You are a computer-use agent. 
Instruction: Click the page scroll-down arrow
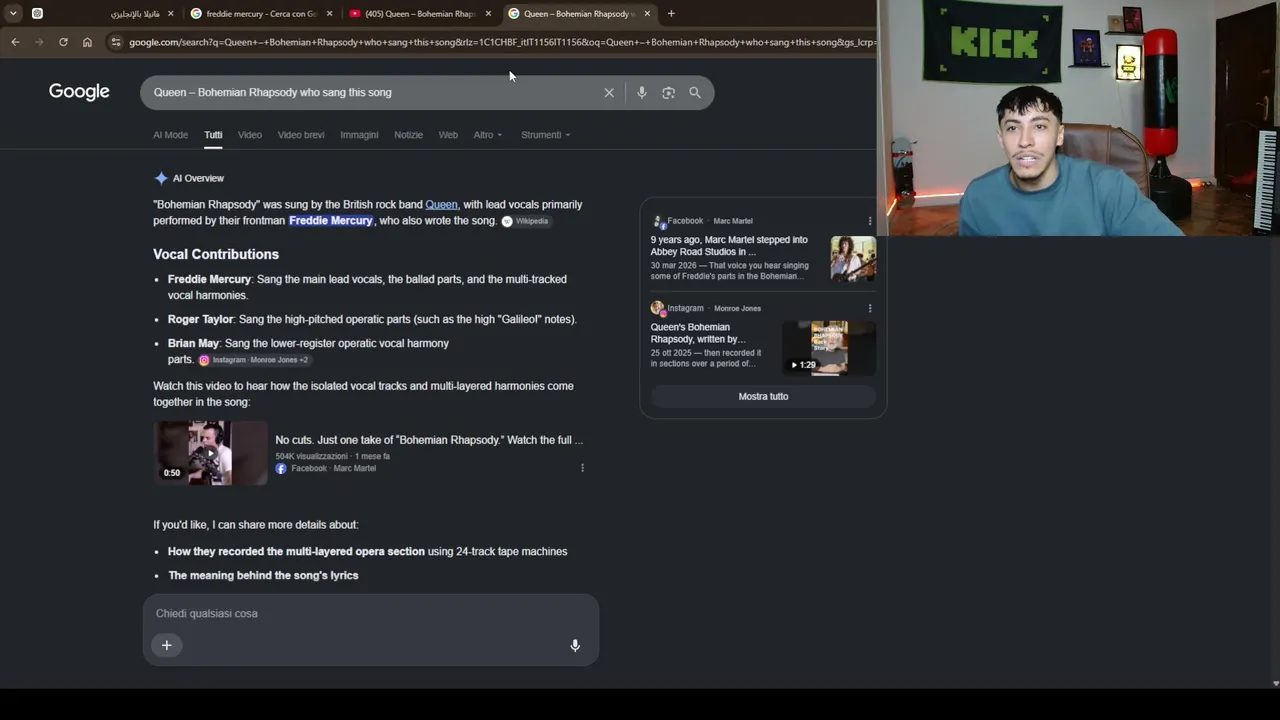tap(1274, 684)
